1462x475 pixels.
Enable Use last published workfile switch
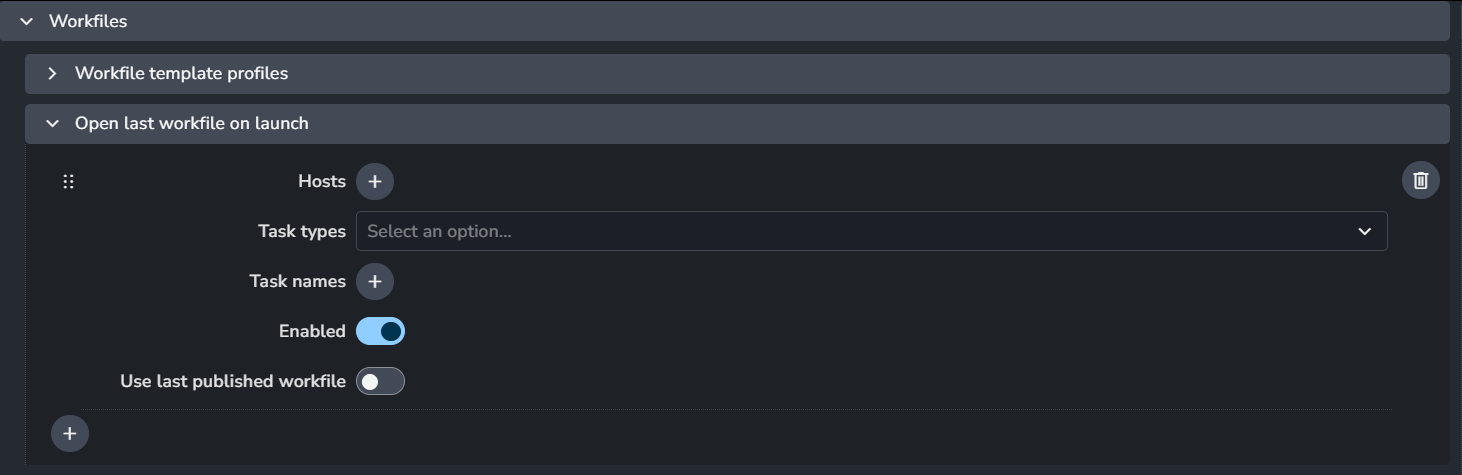pos(380,381)
